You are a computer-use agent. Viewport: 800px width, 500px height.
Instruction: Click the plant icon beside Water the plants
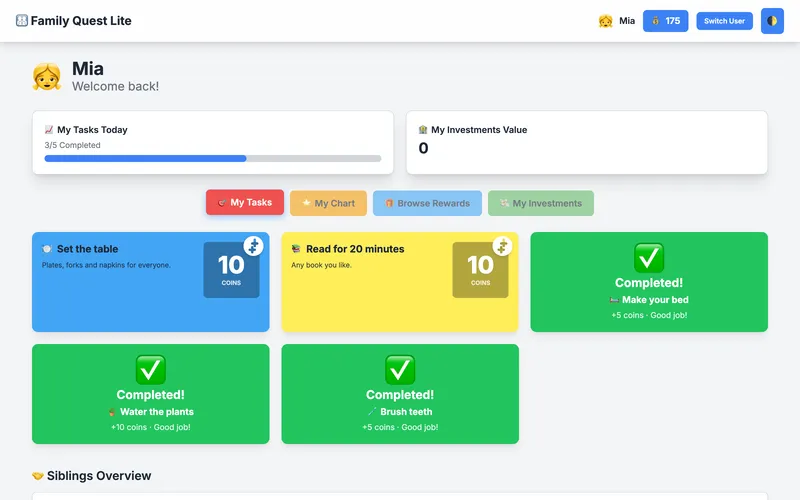pyautogui.click(x=112, y=412)
